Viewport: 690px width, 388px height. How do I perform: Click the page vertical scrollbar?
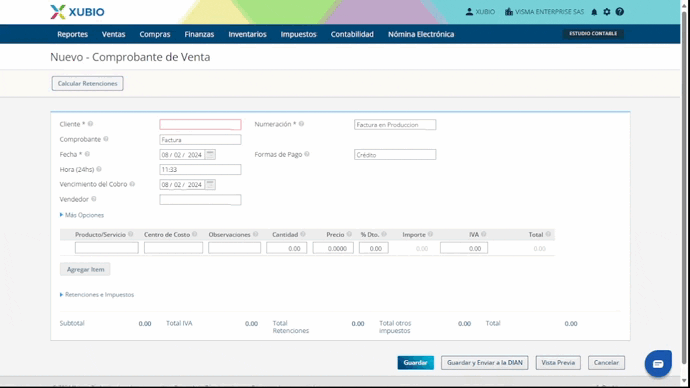(684, 189)
